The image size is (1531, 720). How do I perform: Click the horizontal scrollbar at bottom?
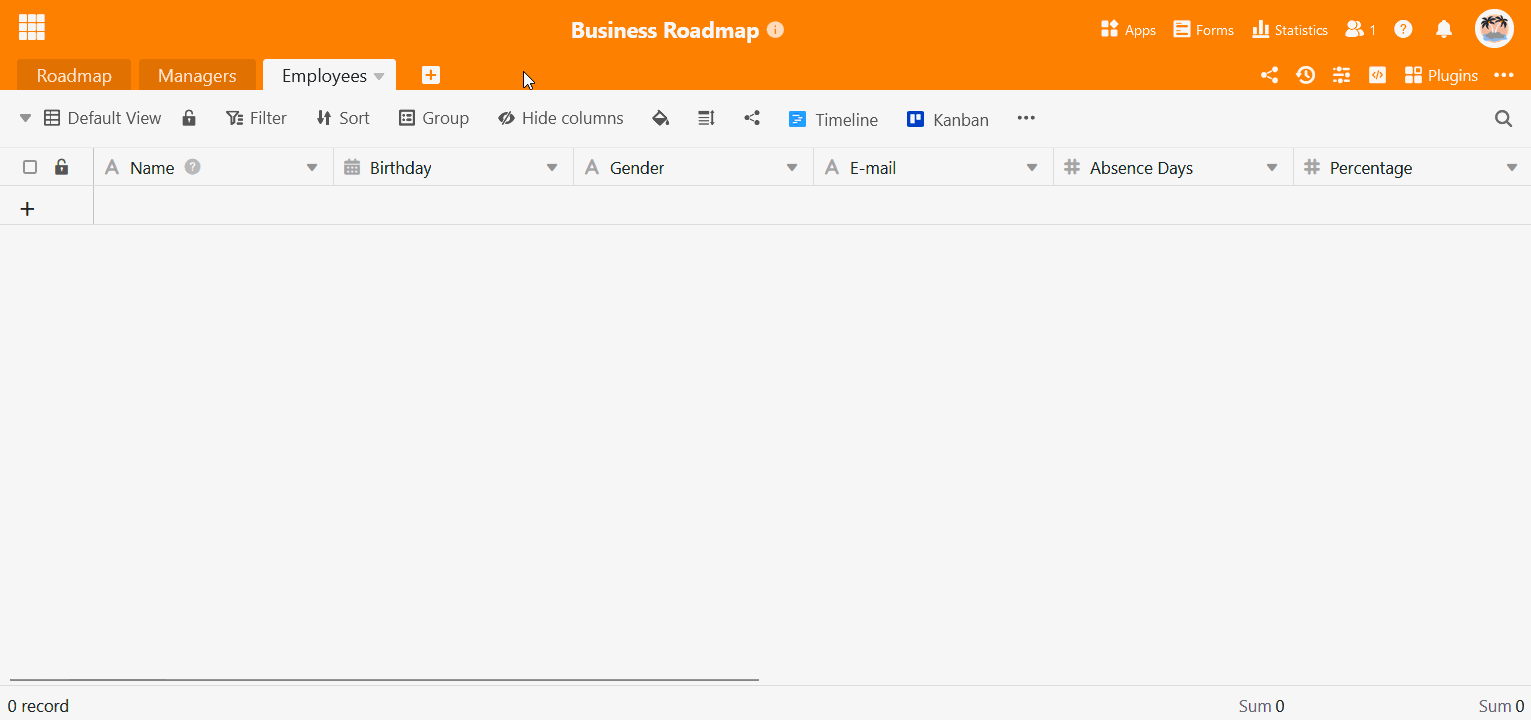click(x=384, y=680)
